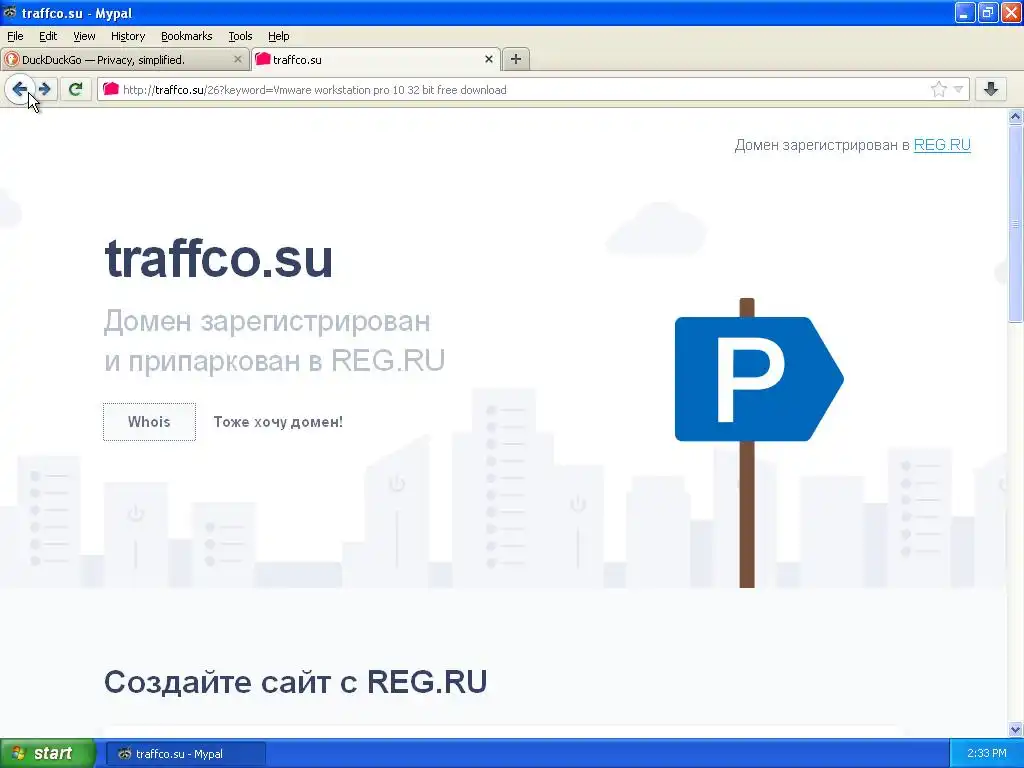The width and height of the screenshot is (1024, 768).
Task: Open the Edit menu
Action: click(48, 36)
